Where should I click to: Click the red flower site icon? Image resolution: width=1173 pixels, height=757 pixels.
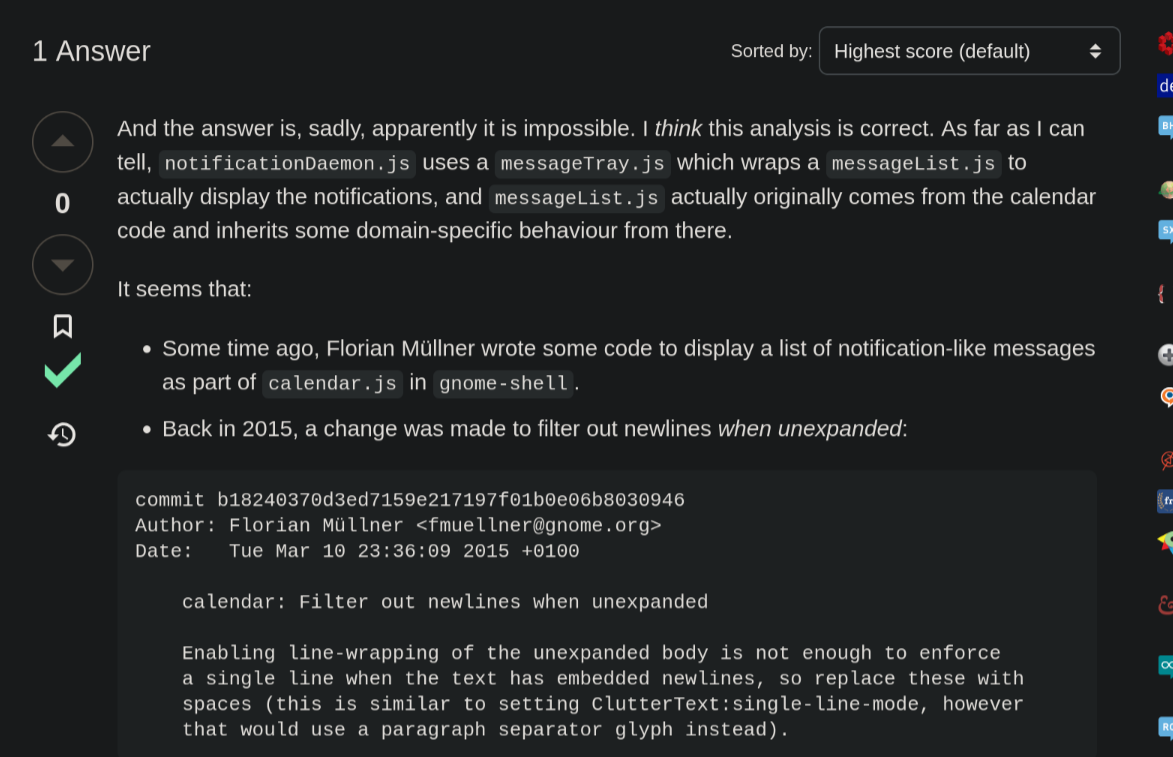click(1165, 43)
